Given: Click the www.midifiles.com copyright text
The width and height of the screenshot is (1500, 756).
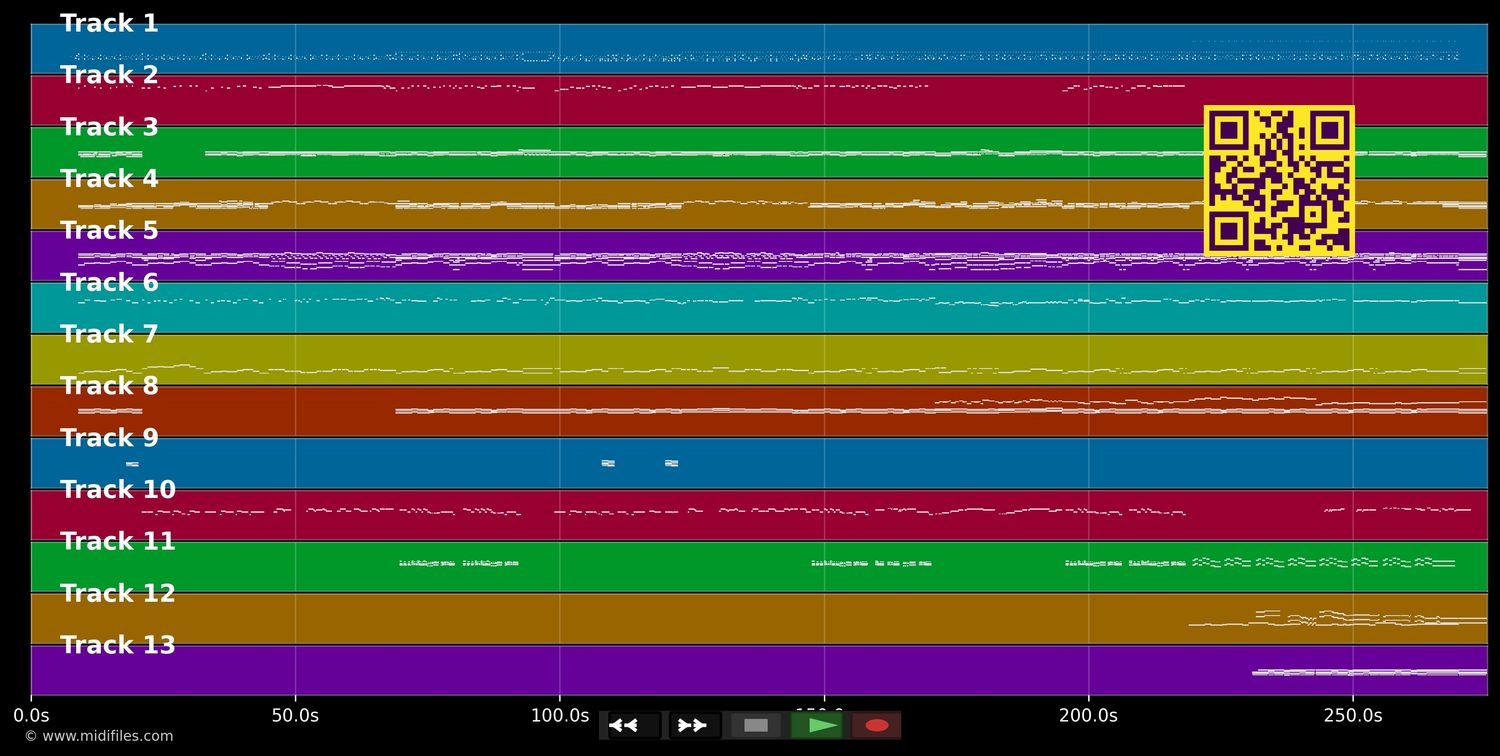Looking at the screenshot, I should click(99, 737).
